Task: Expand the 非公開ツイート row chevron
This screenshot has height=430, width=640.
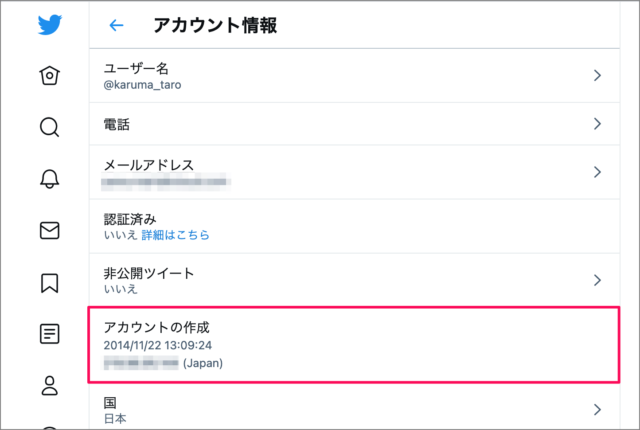Action: 597,280
